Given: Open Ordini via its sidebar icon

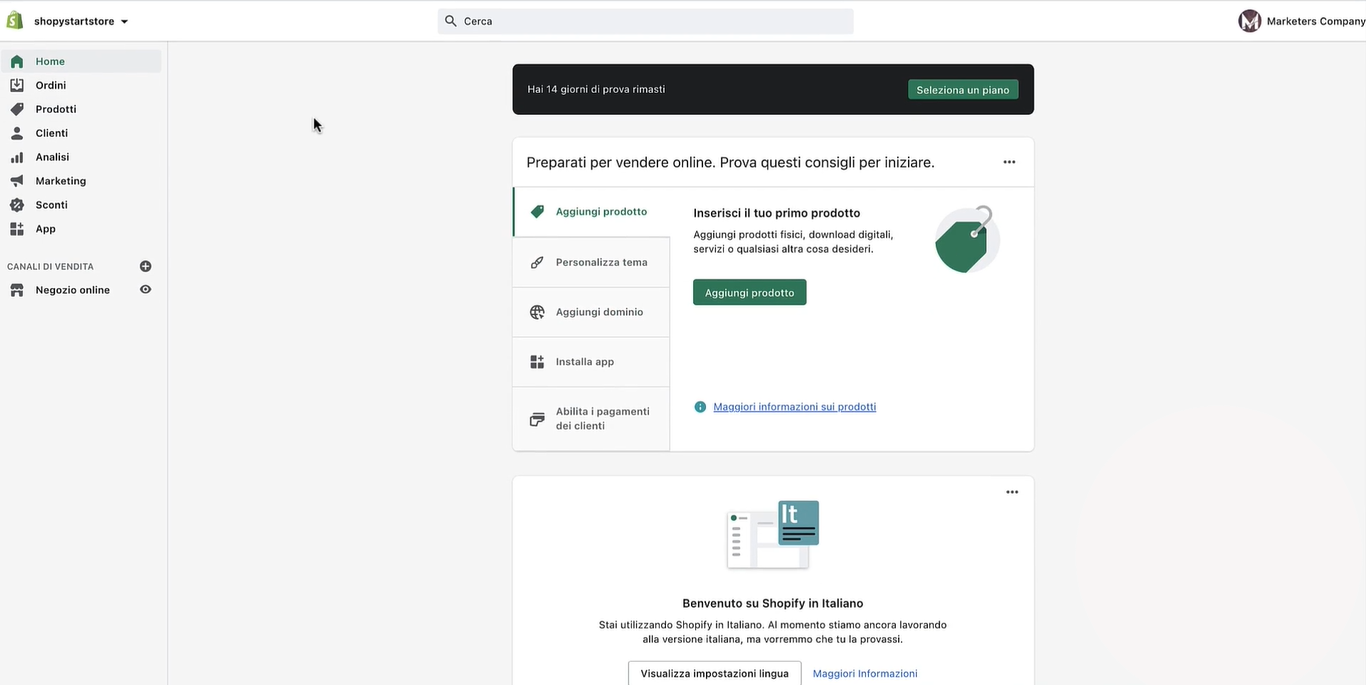Looking at the screenshot, I should tap(17, 85).
